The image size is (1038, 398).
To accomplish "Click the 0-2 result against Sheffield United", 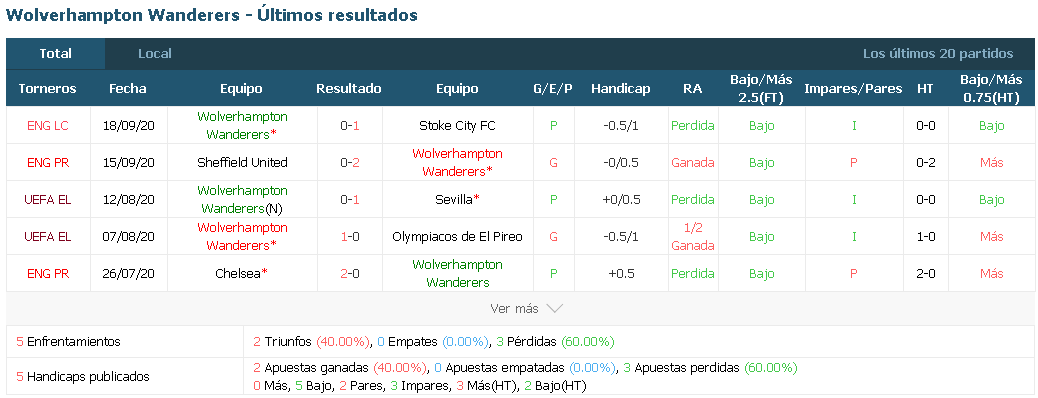I will (350, 162).
